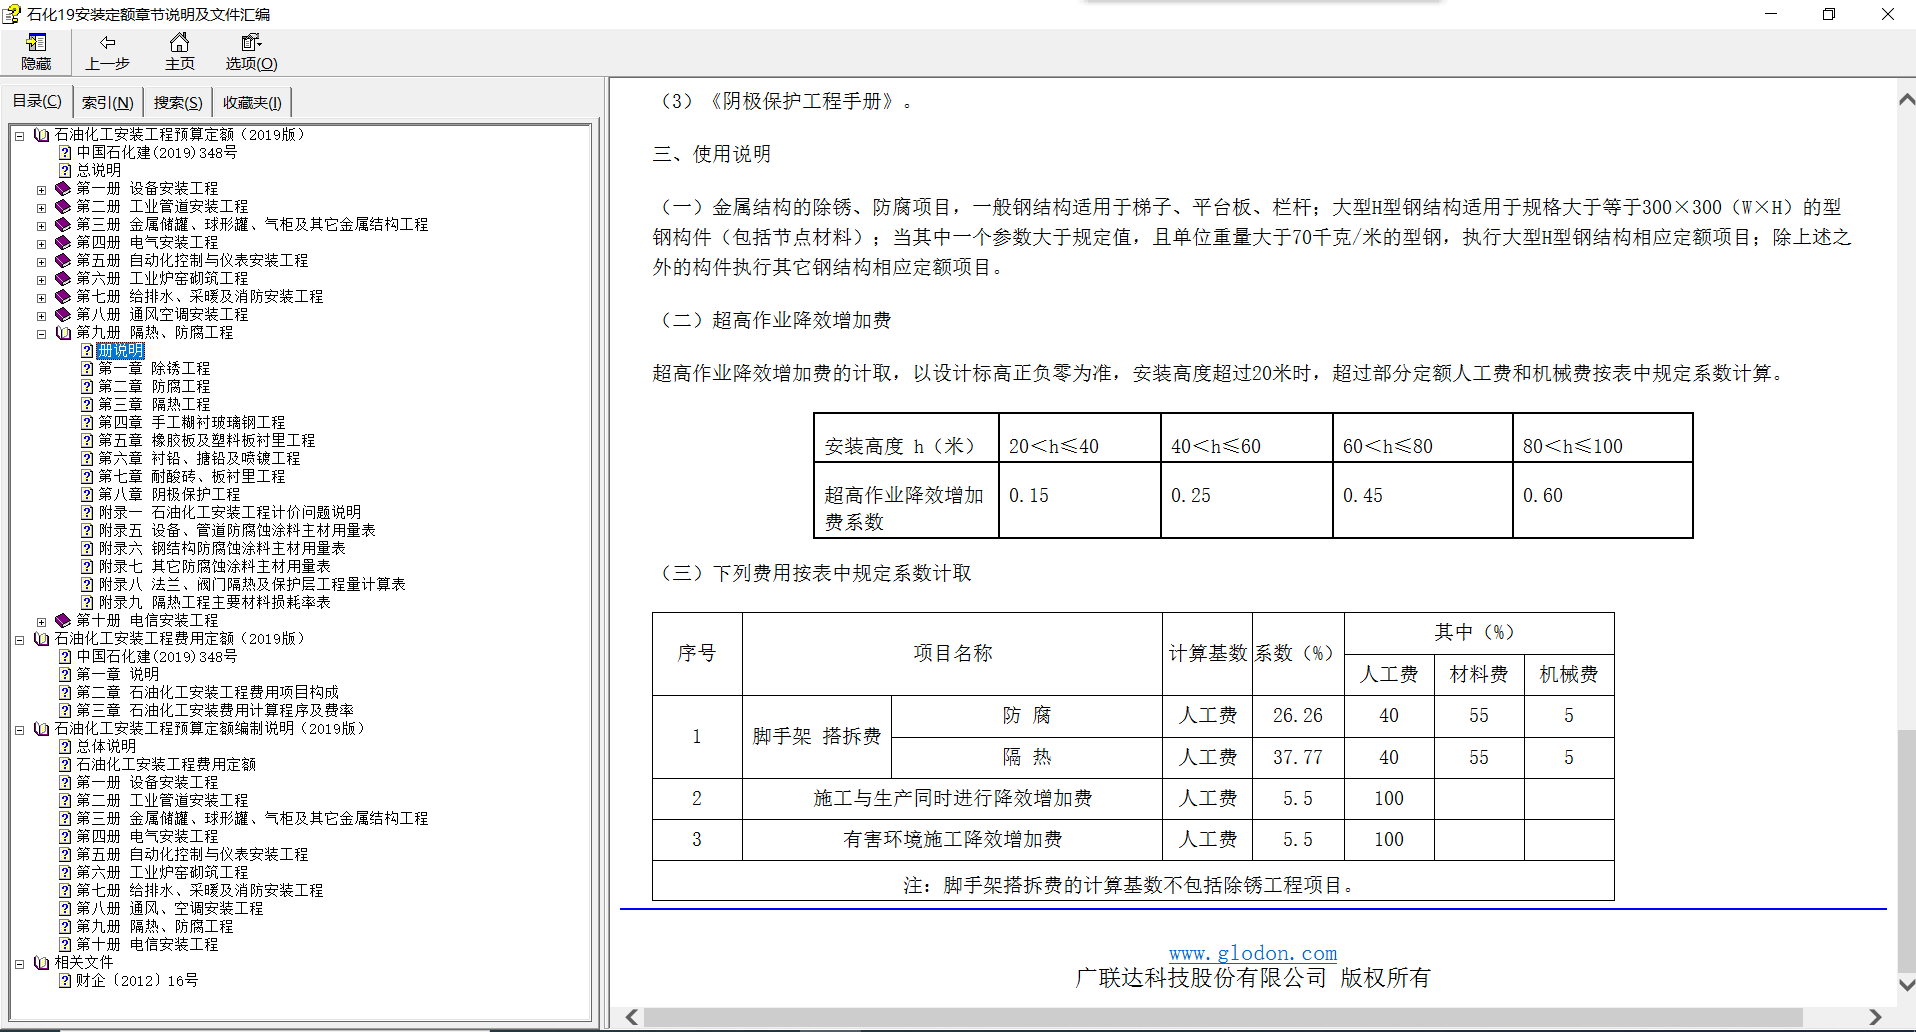Image resolution: width=1916 pixels, height=1032 pixels.
Task: Click the 37.77 coefficient in 隔热 row
Action: [x=1298, y=758]
